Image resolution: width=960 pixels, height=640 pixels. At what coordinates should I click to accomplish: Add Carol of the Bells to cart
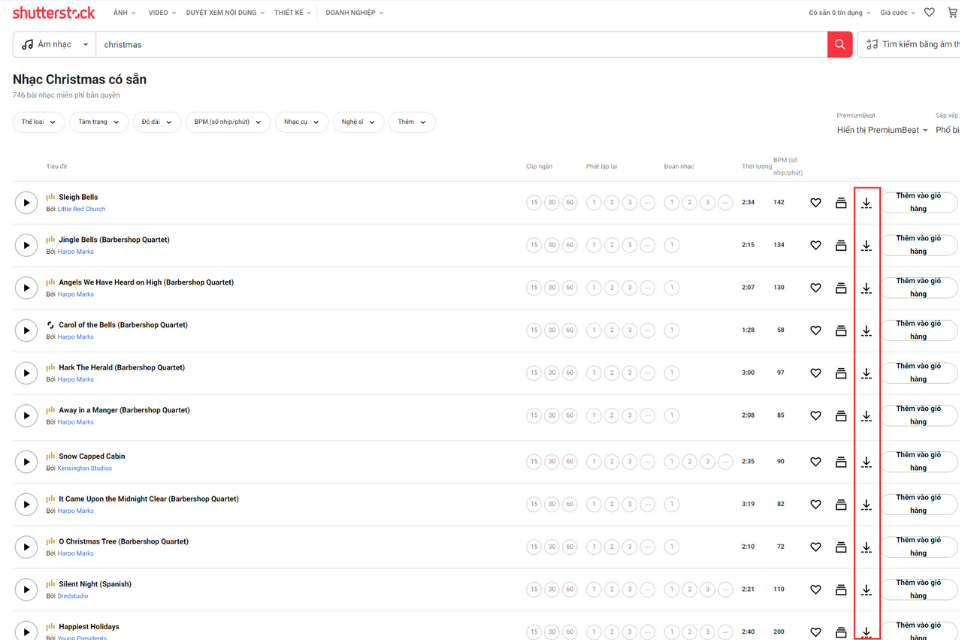(x=918, y=331)
